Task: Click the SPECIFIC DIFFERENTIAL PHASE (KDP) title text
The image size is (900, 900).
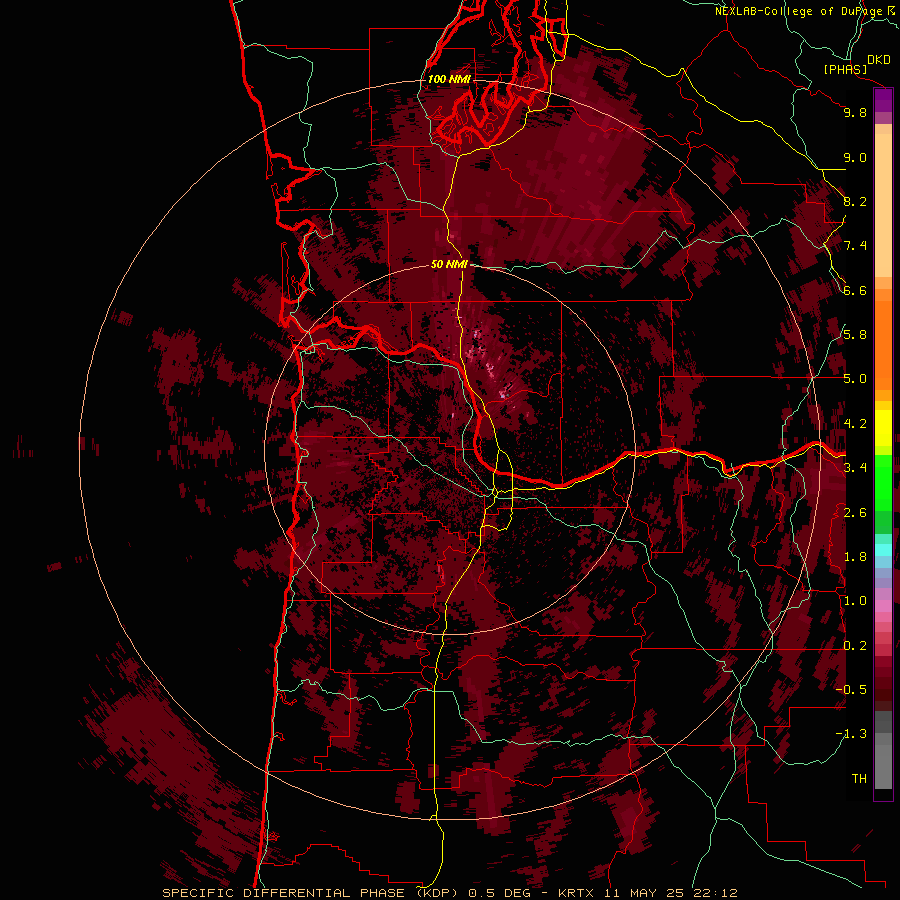Action: tap(312, 893)
